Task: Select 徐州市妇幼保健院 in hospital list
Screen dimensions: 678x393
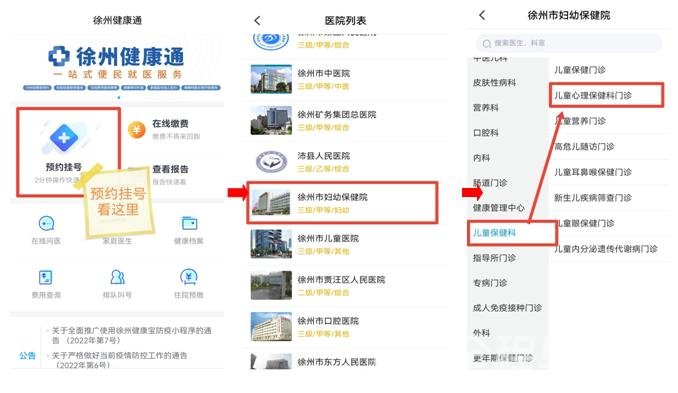Action: click(x=342, y=203)
